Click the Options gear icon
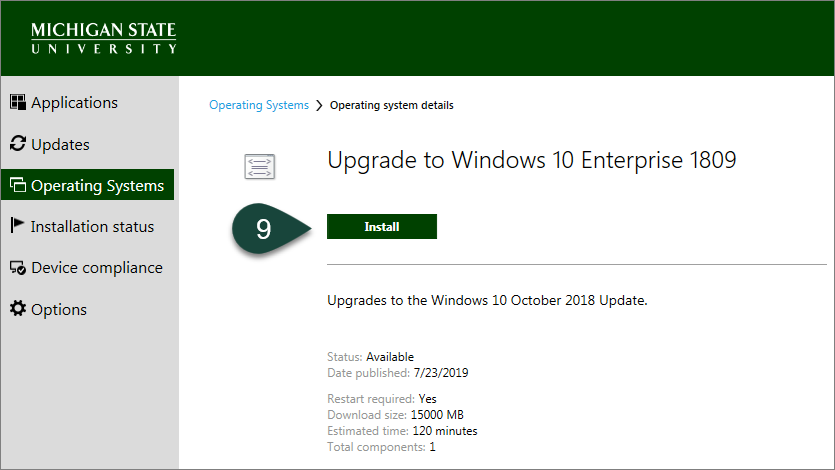835x470 pixels. pos(18,308)
